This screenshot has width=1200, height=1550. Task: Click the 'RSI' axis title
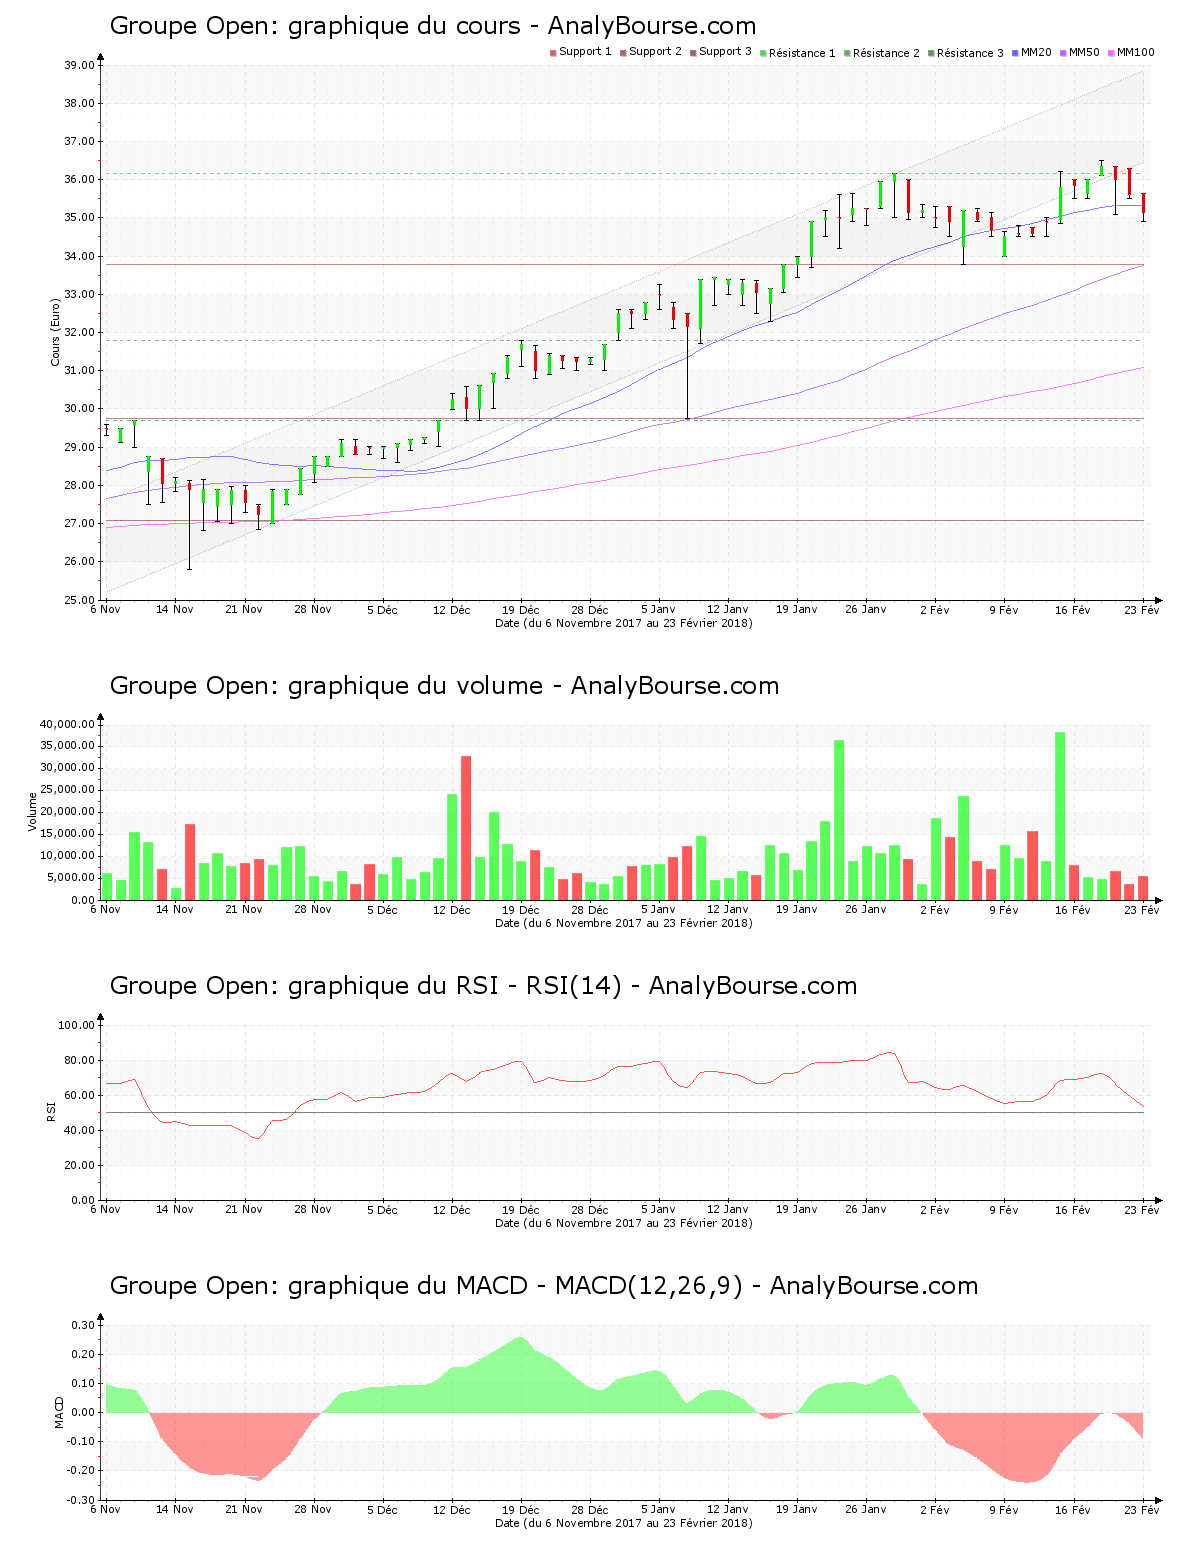click(51, 1111)
